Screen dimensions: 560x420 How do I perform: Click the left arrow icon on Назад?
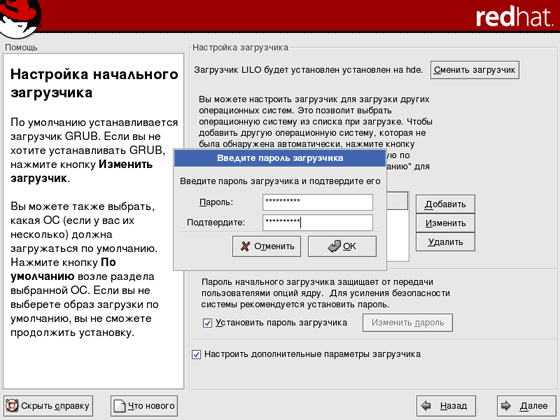(426, 406)
